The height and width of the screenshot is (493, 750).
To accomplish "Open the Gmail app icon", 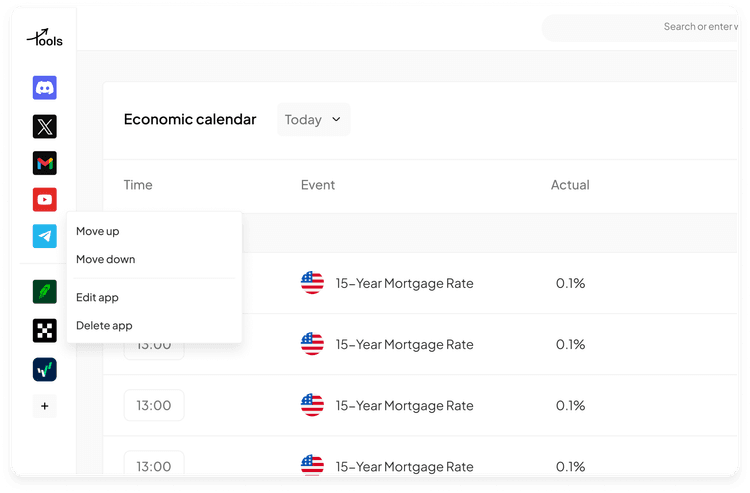I will (x=44, y=163).
